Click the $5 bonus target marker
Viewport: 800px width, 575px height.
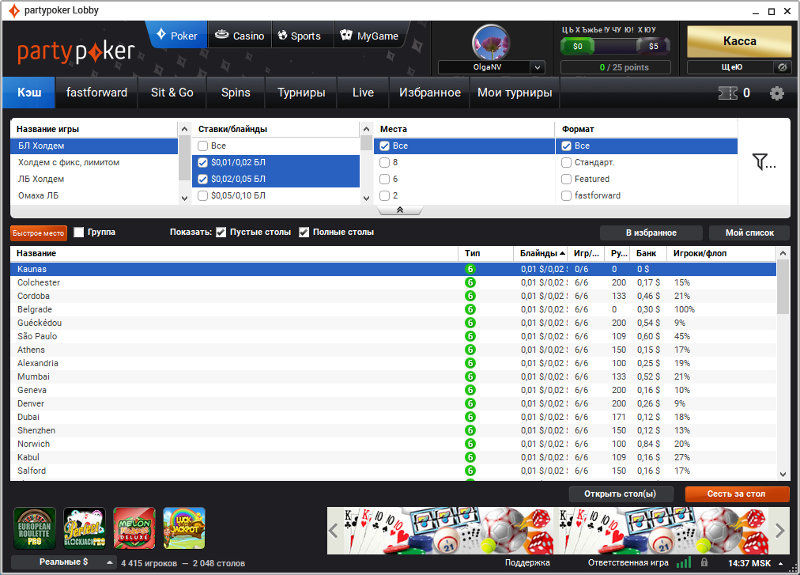[x=653, y=46]
